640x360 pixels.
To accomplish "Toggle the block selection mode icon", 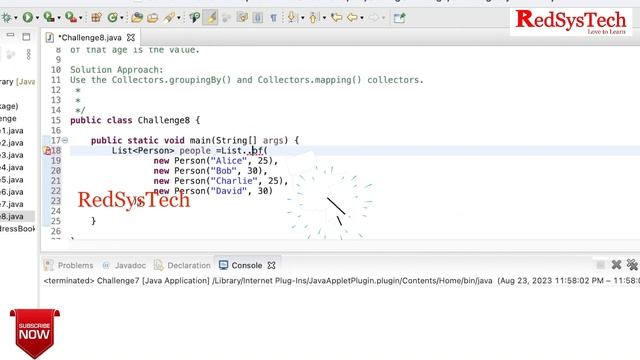I will pyautogui.click(x=258, y=18).
